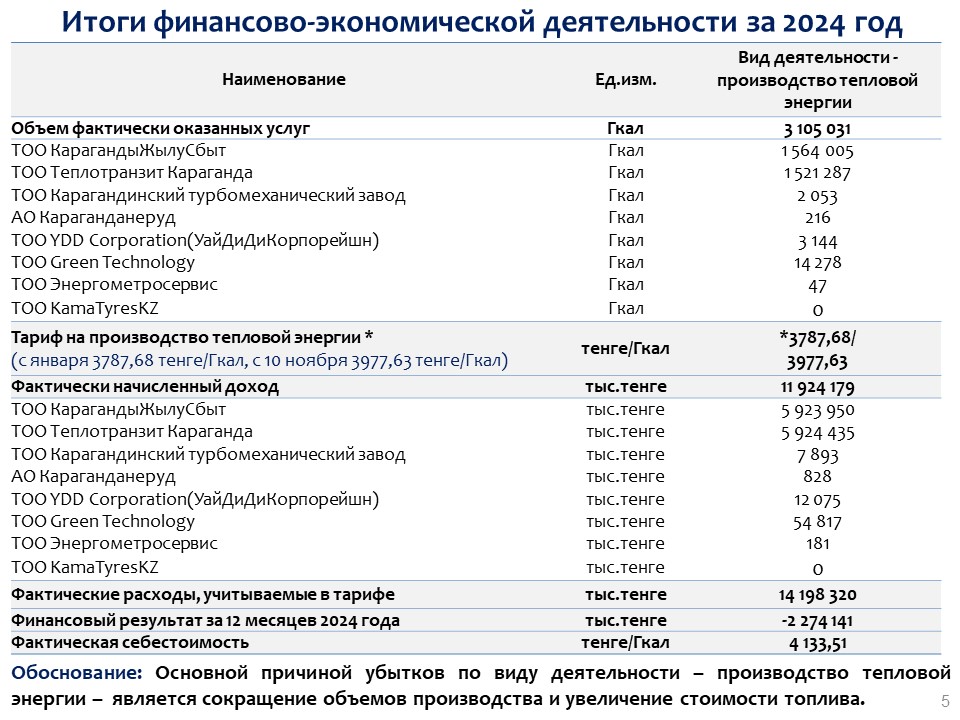Click the "Фактическая себестоимость" row label
Screen dimensions: 960x720
tap(130, 642)
